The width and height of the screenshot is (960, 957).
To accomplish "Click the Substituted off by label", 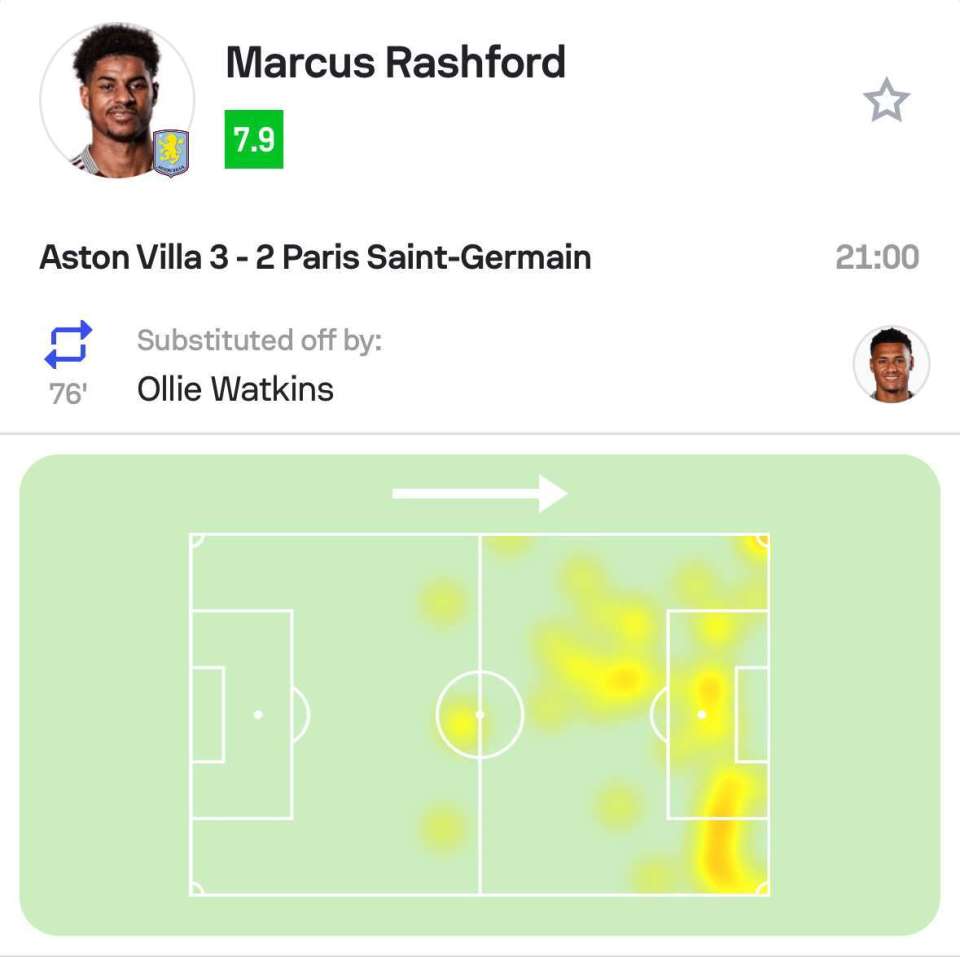I will (x=260, y=340).
